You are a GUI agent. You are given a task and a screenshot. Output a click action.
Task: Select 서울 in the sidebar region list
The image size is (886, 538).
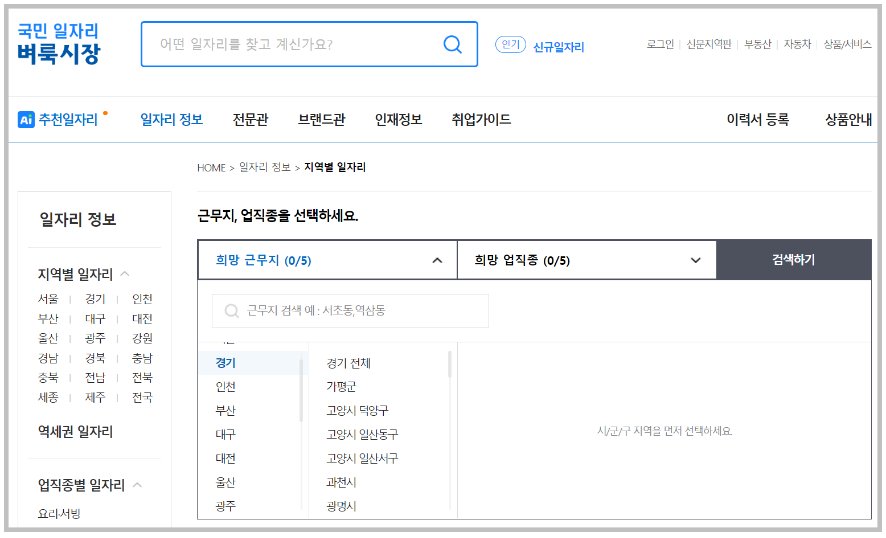click(x=48, y=299)
